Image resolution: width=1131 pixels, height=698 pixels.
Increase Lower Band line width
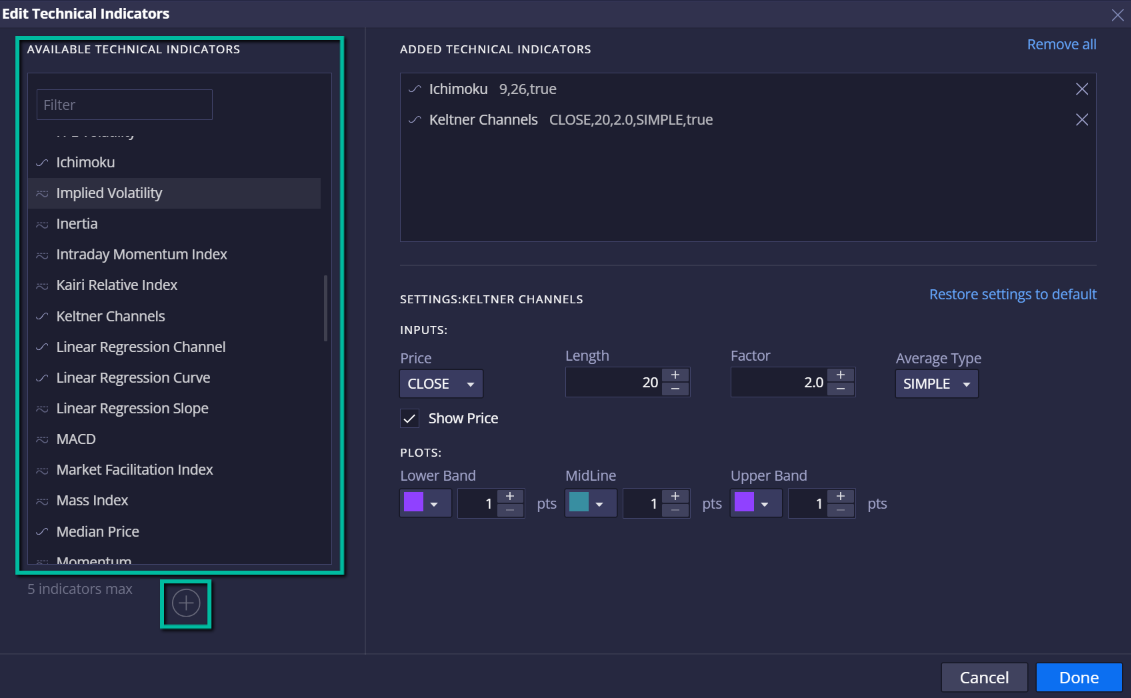[510, 496]
